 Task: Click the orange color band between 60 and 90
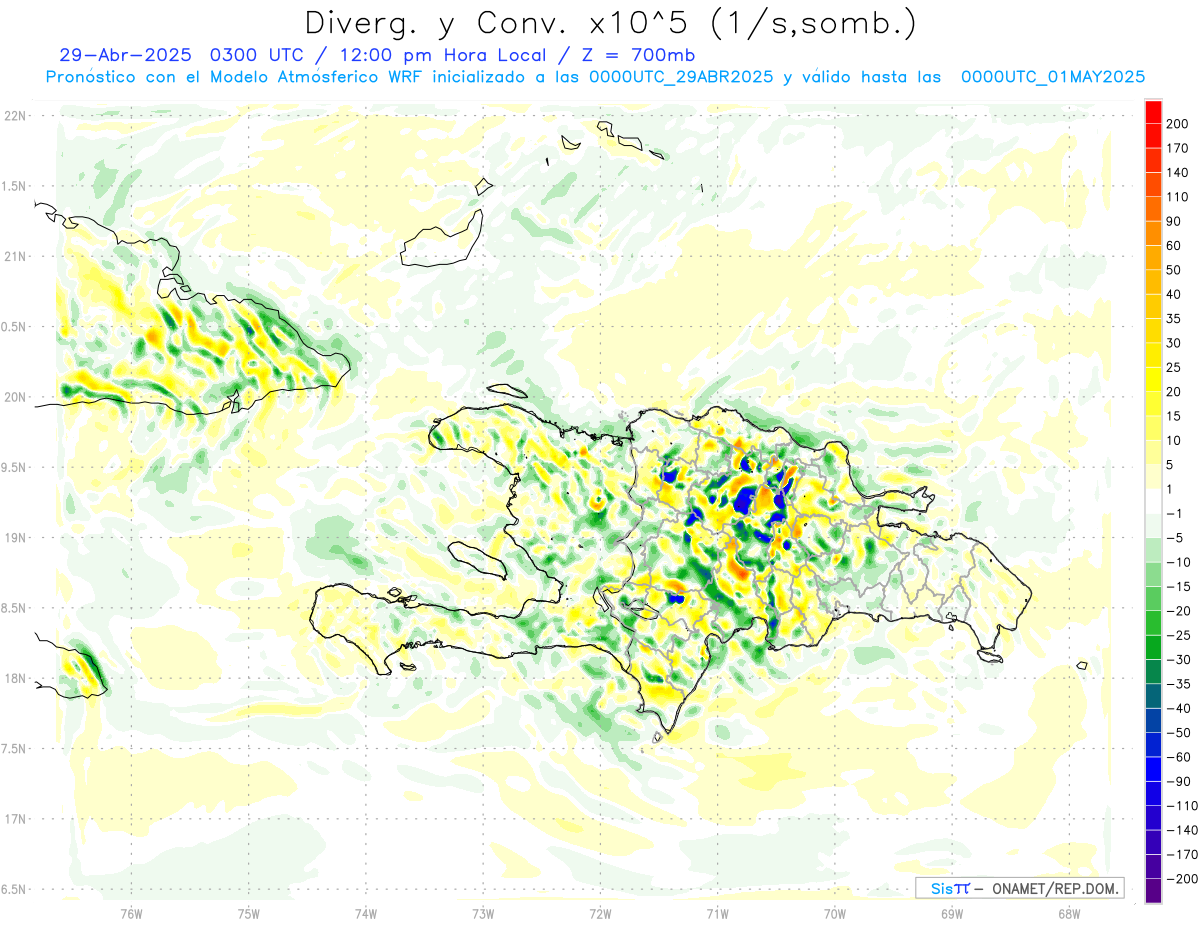point(1153,234)
